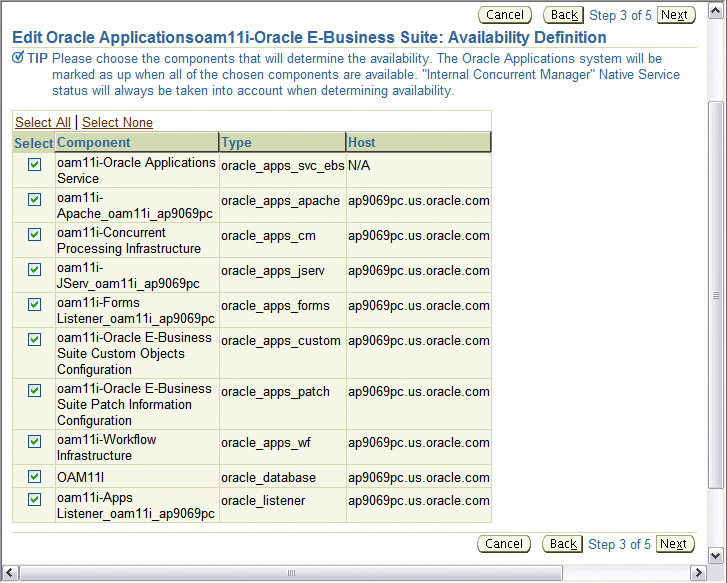Toggle checkbox for oam11i-Apache_oam11i_ap9069pc
The image size is (727, 583).
34,199
